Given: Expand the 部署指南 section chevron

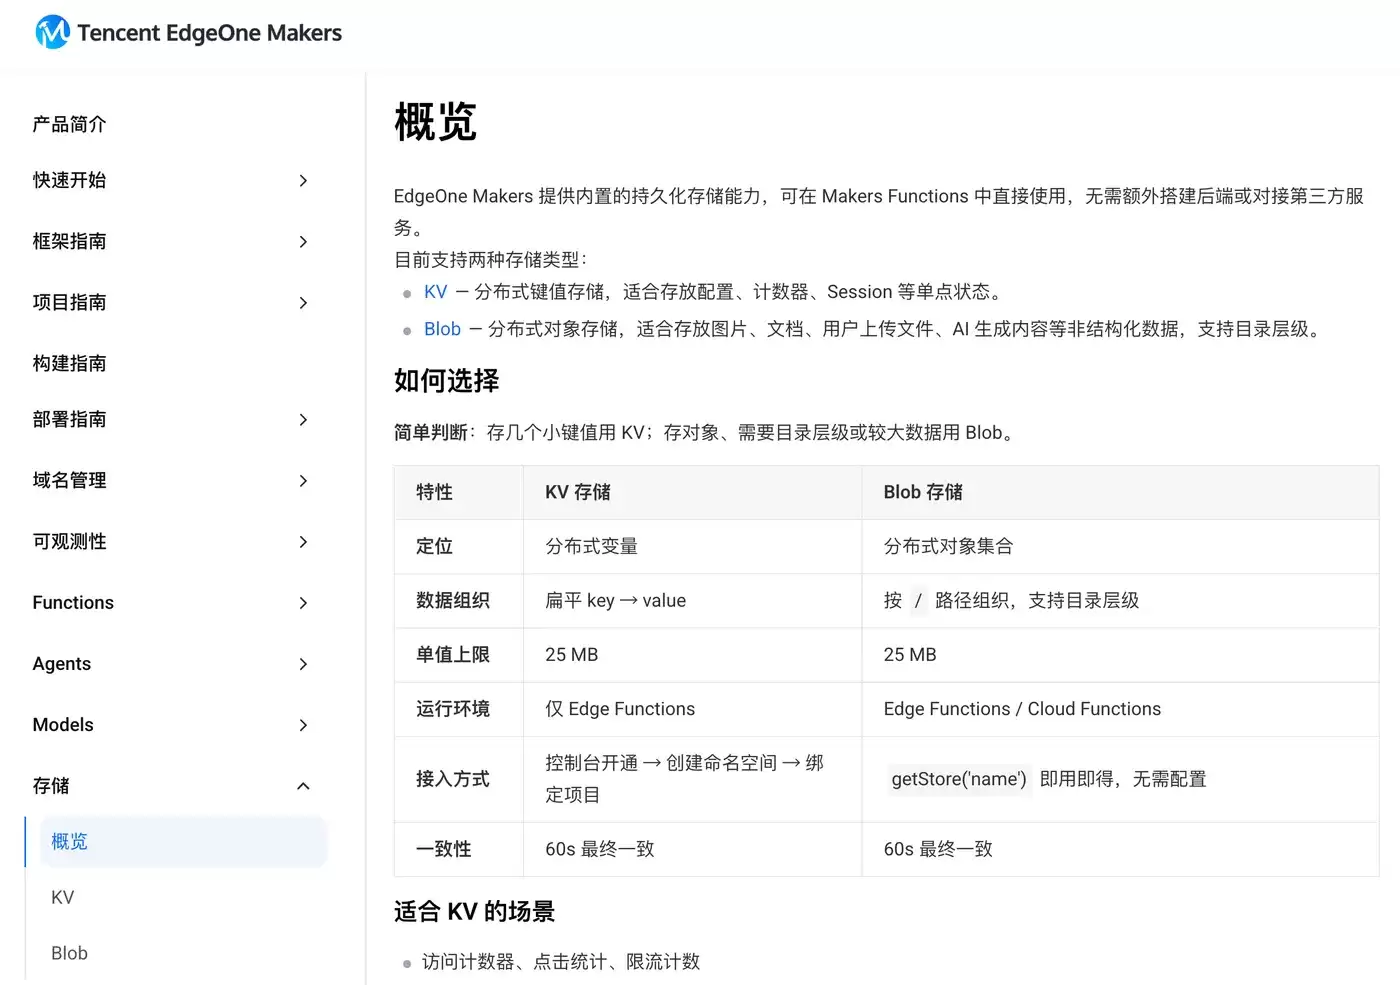Looking at the screenshot, I should [303, 419].
